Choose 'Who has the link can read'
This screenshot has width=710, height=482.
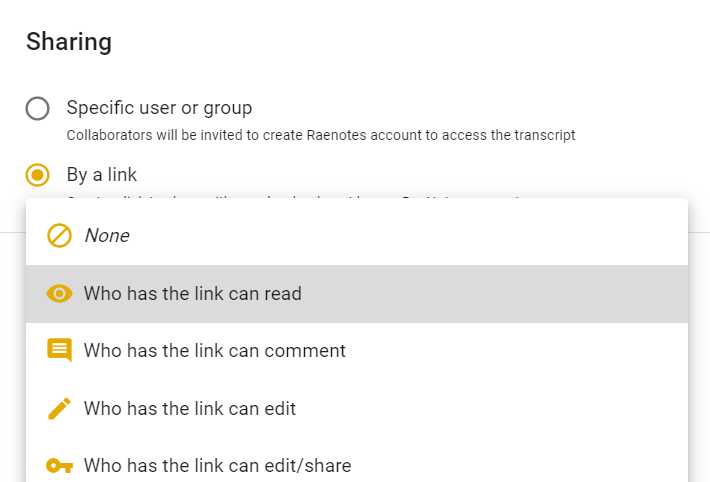pos(357,294)
